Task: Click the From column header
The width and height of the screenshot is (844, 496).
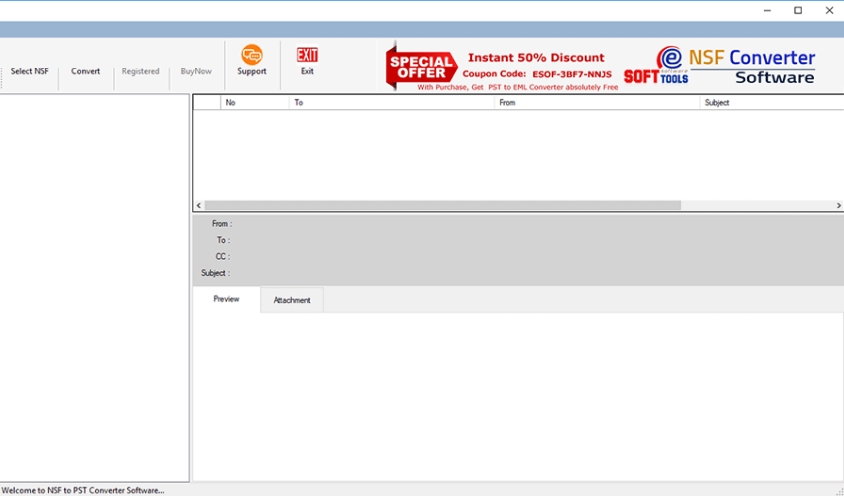Action: point(596,102)
